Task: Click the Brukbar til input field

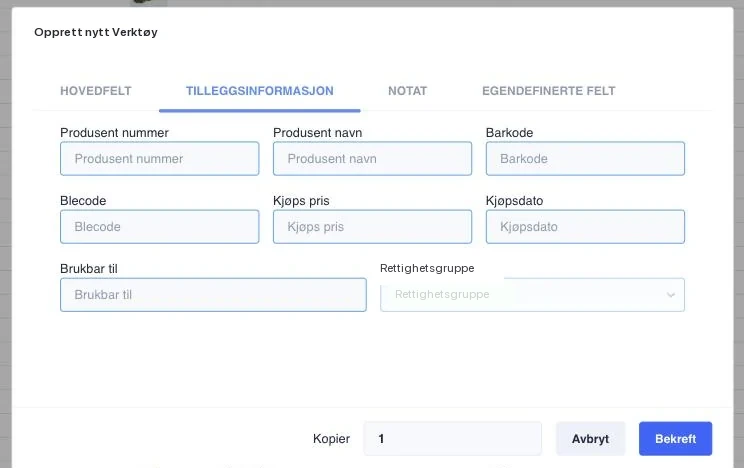Action: point(213,295)
